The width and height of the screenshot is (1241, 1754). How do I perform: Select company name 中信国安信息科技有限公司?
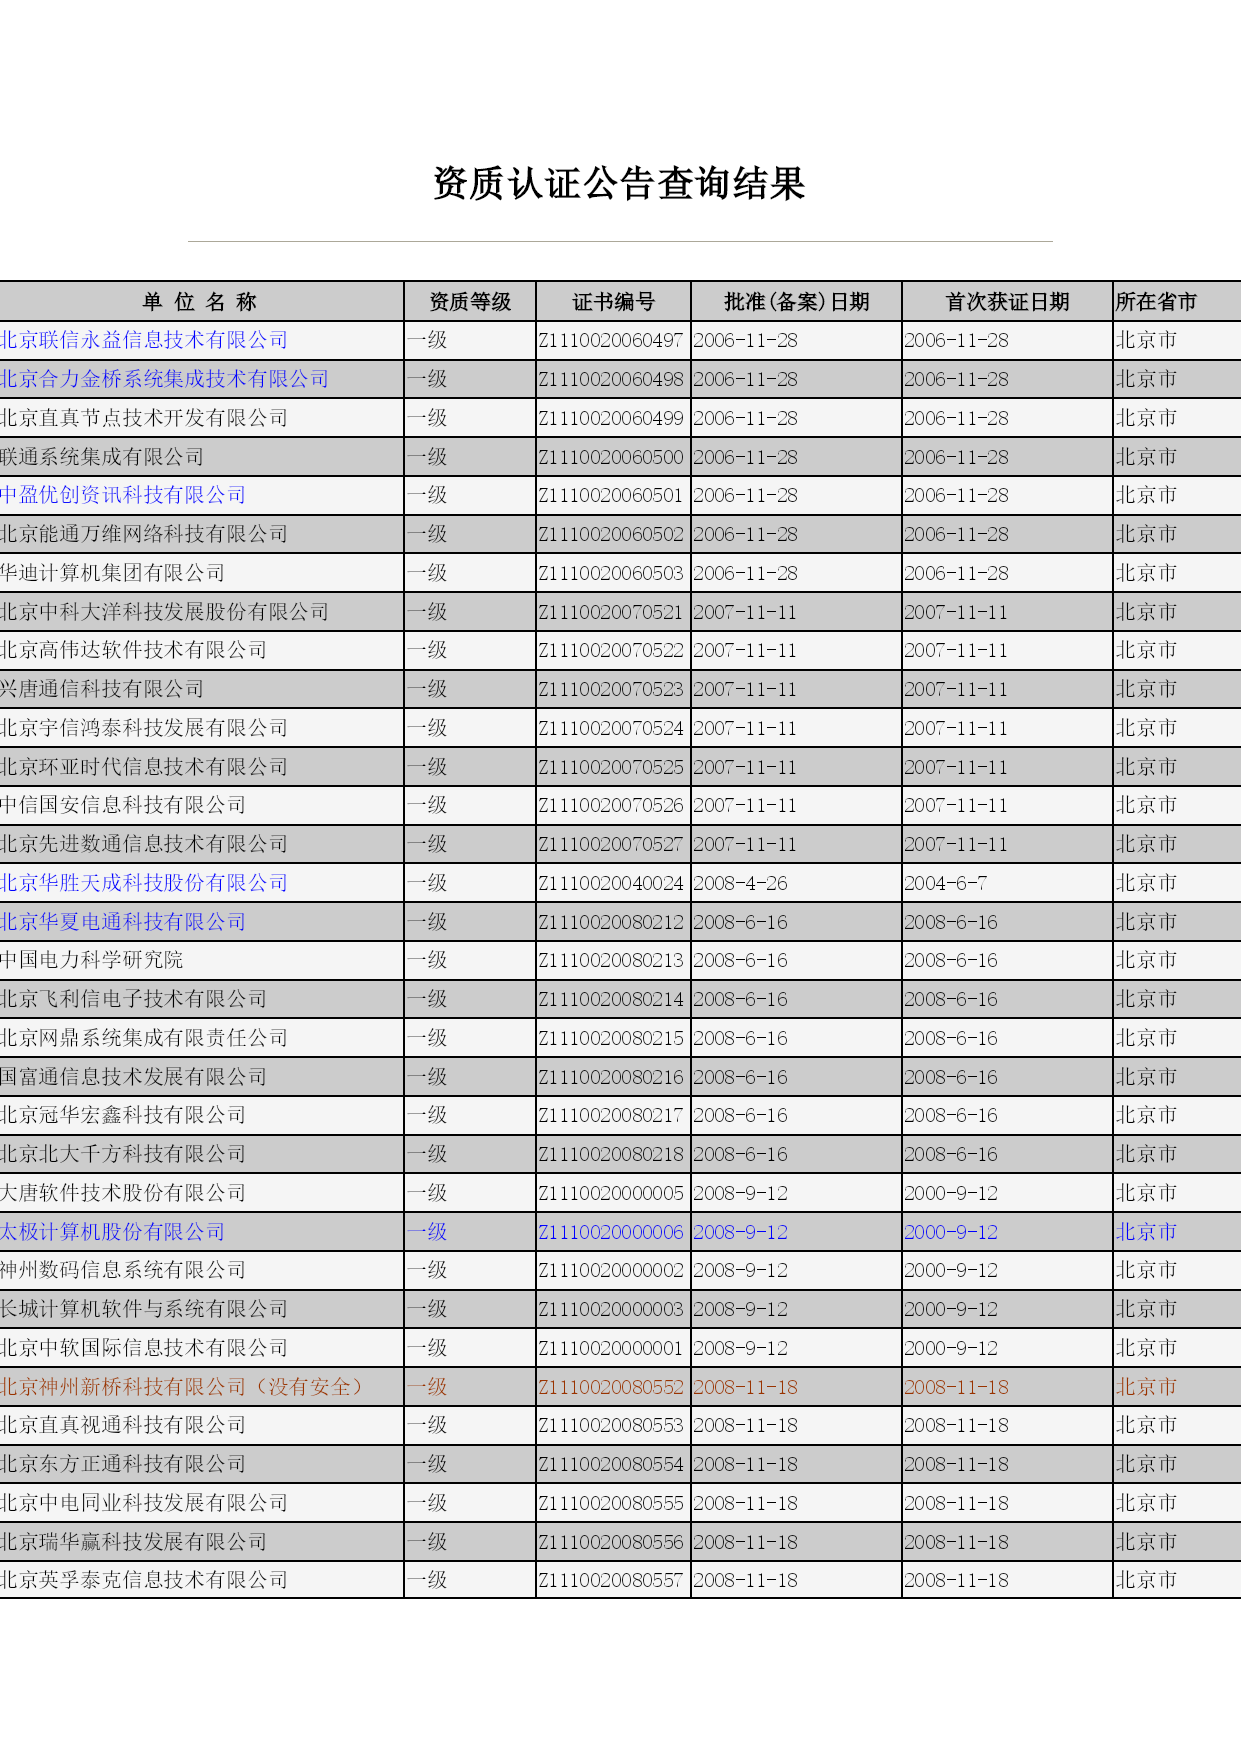123,805
